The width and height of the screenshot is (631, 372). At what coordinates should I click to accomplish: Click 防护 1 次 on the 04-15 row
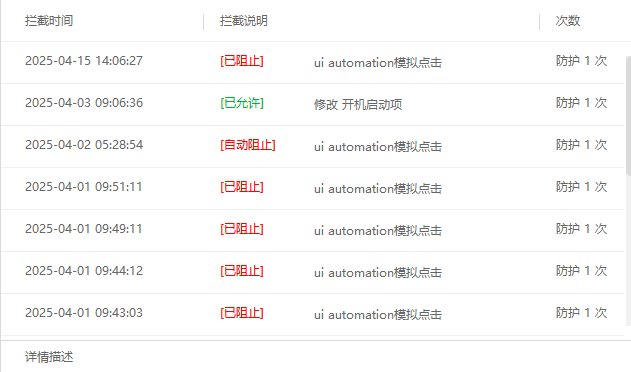click(582, 61)
